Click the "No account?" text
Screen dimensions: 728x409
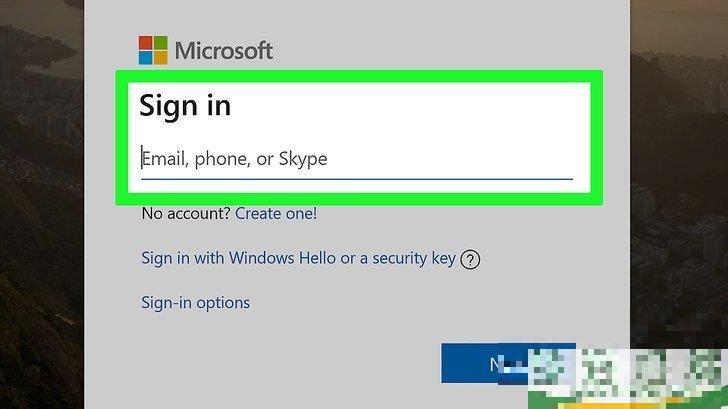(x=186, y=213)
